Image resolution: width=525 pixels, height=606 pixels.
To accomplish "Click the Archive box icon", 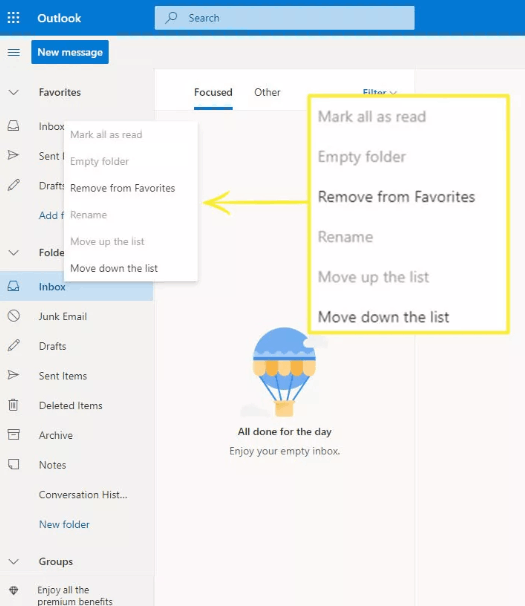I will [14, 434].
